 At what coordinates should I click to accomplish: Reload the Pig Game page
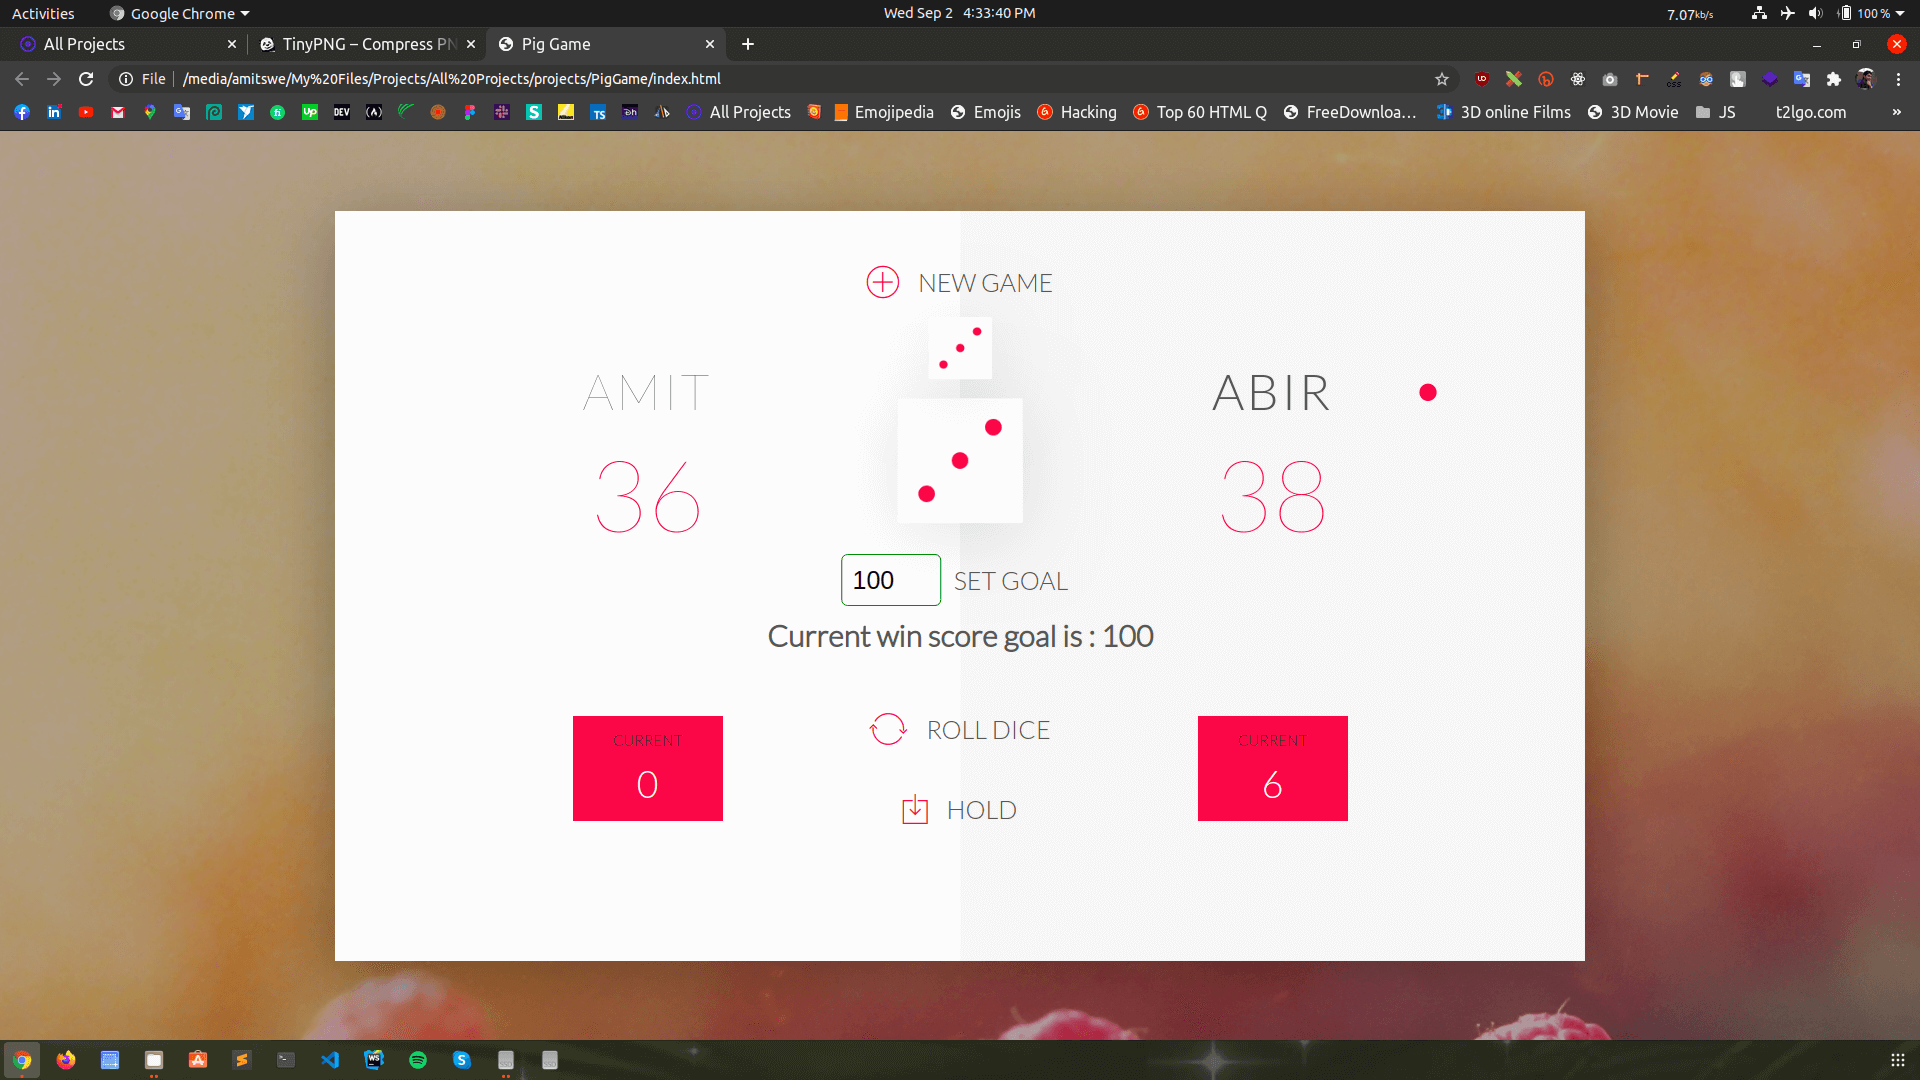(86, 79)
